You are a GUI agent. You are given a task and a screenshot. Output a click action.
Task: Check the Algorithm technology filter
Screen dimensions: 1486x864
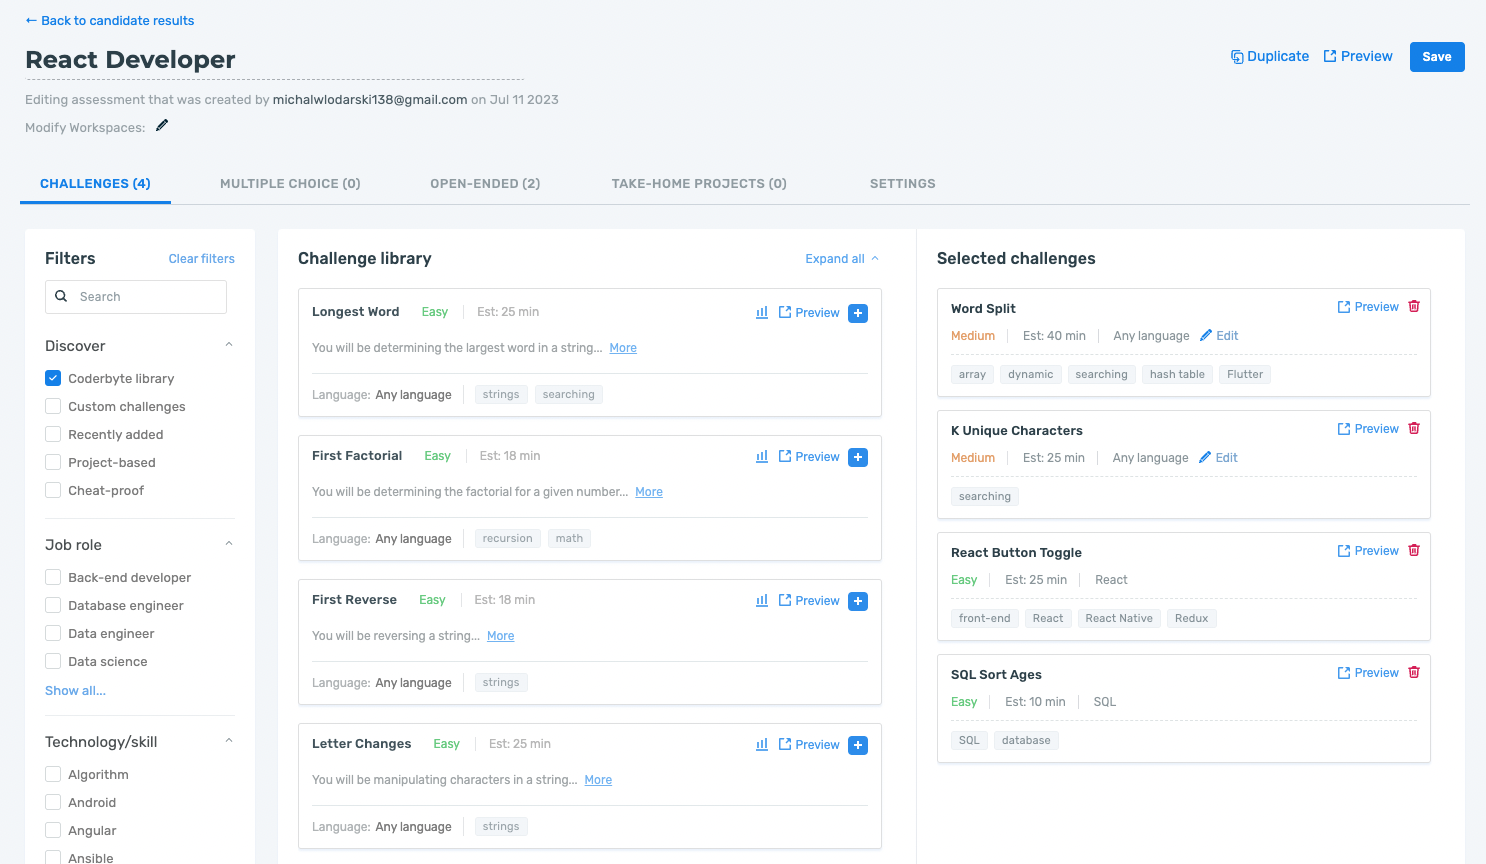(x=53, y=774)
